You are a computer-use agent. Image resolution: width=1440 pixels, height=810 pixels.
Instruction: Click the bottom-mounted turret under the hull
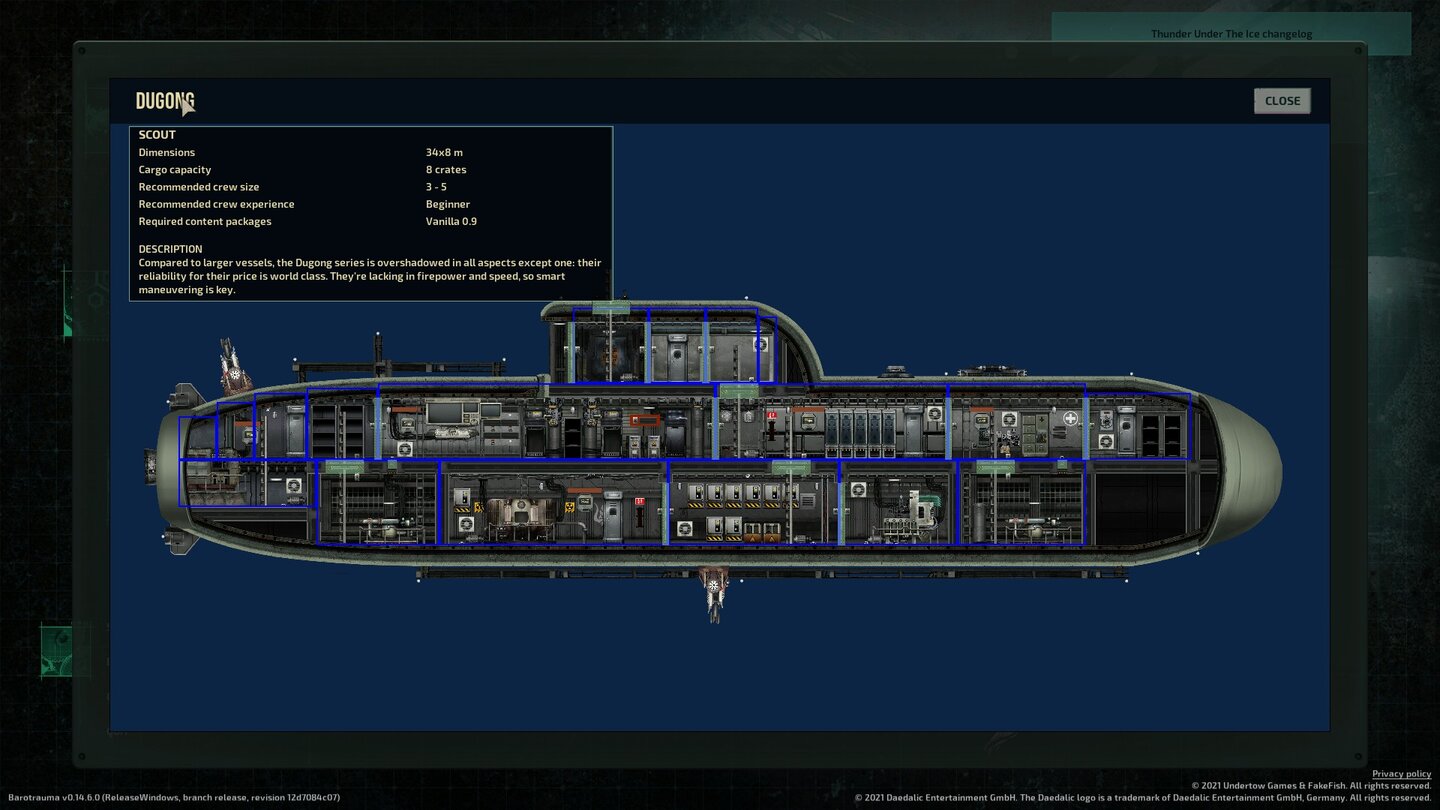(714, 594)
